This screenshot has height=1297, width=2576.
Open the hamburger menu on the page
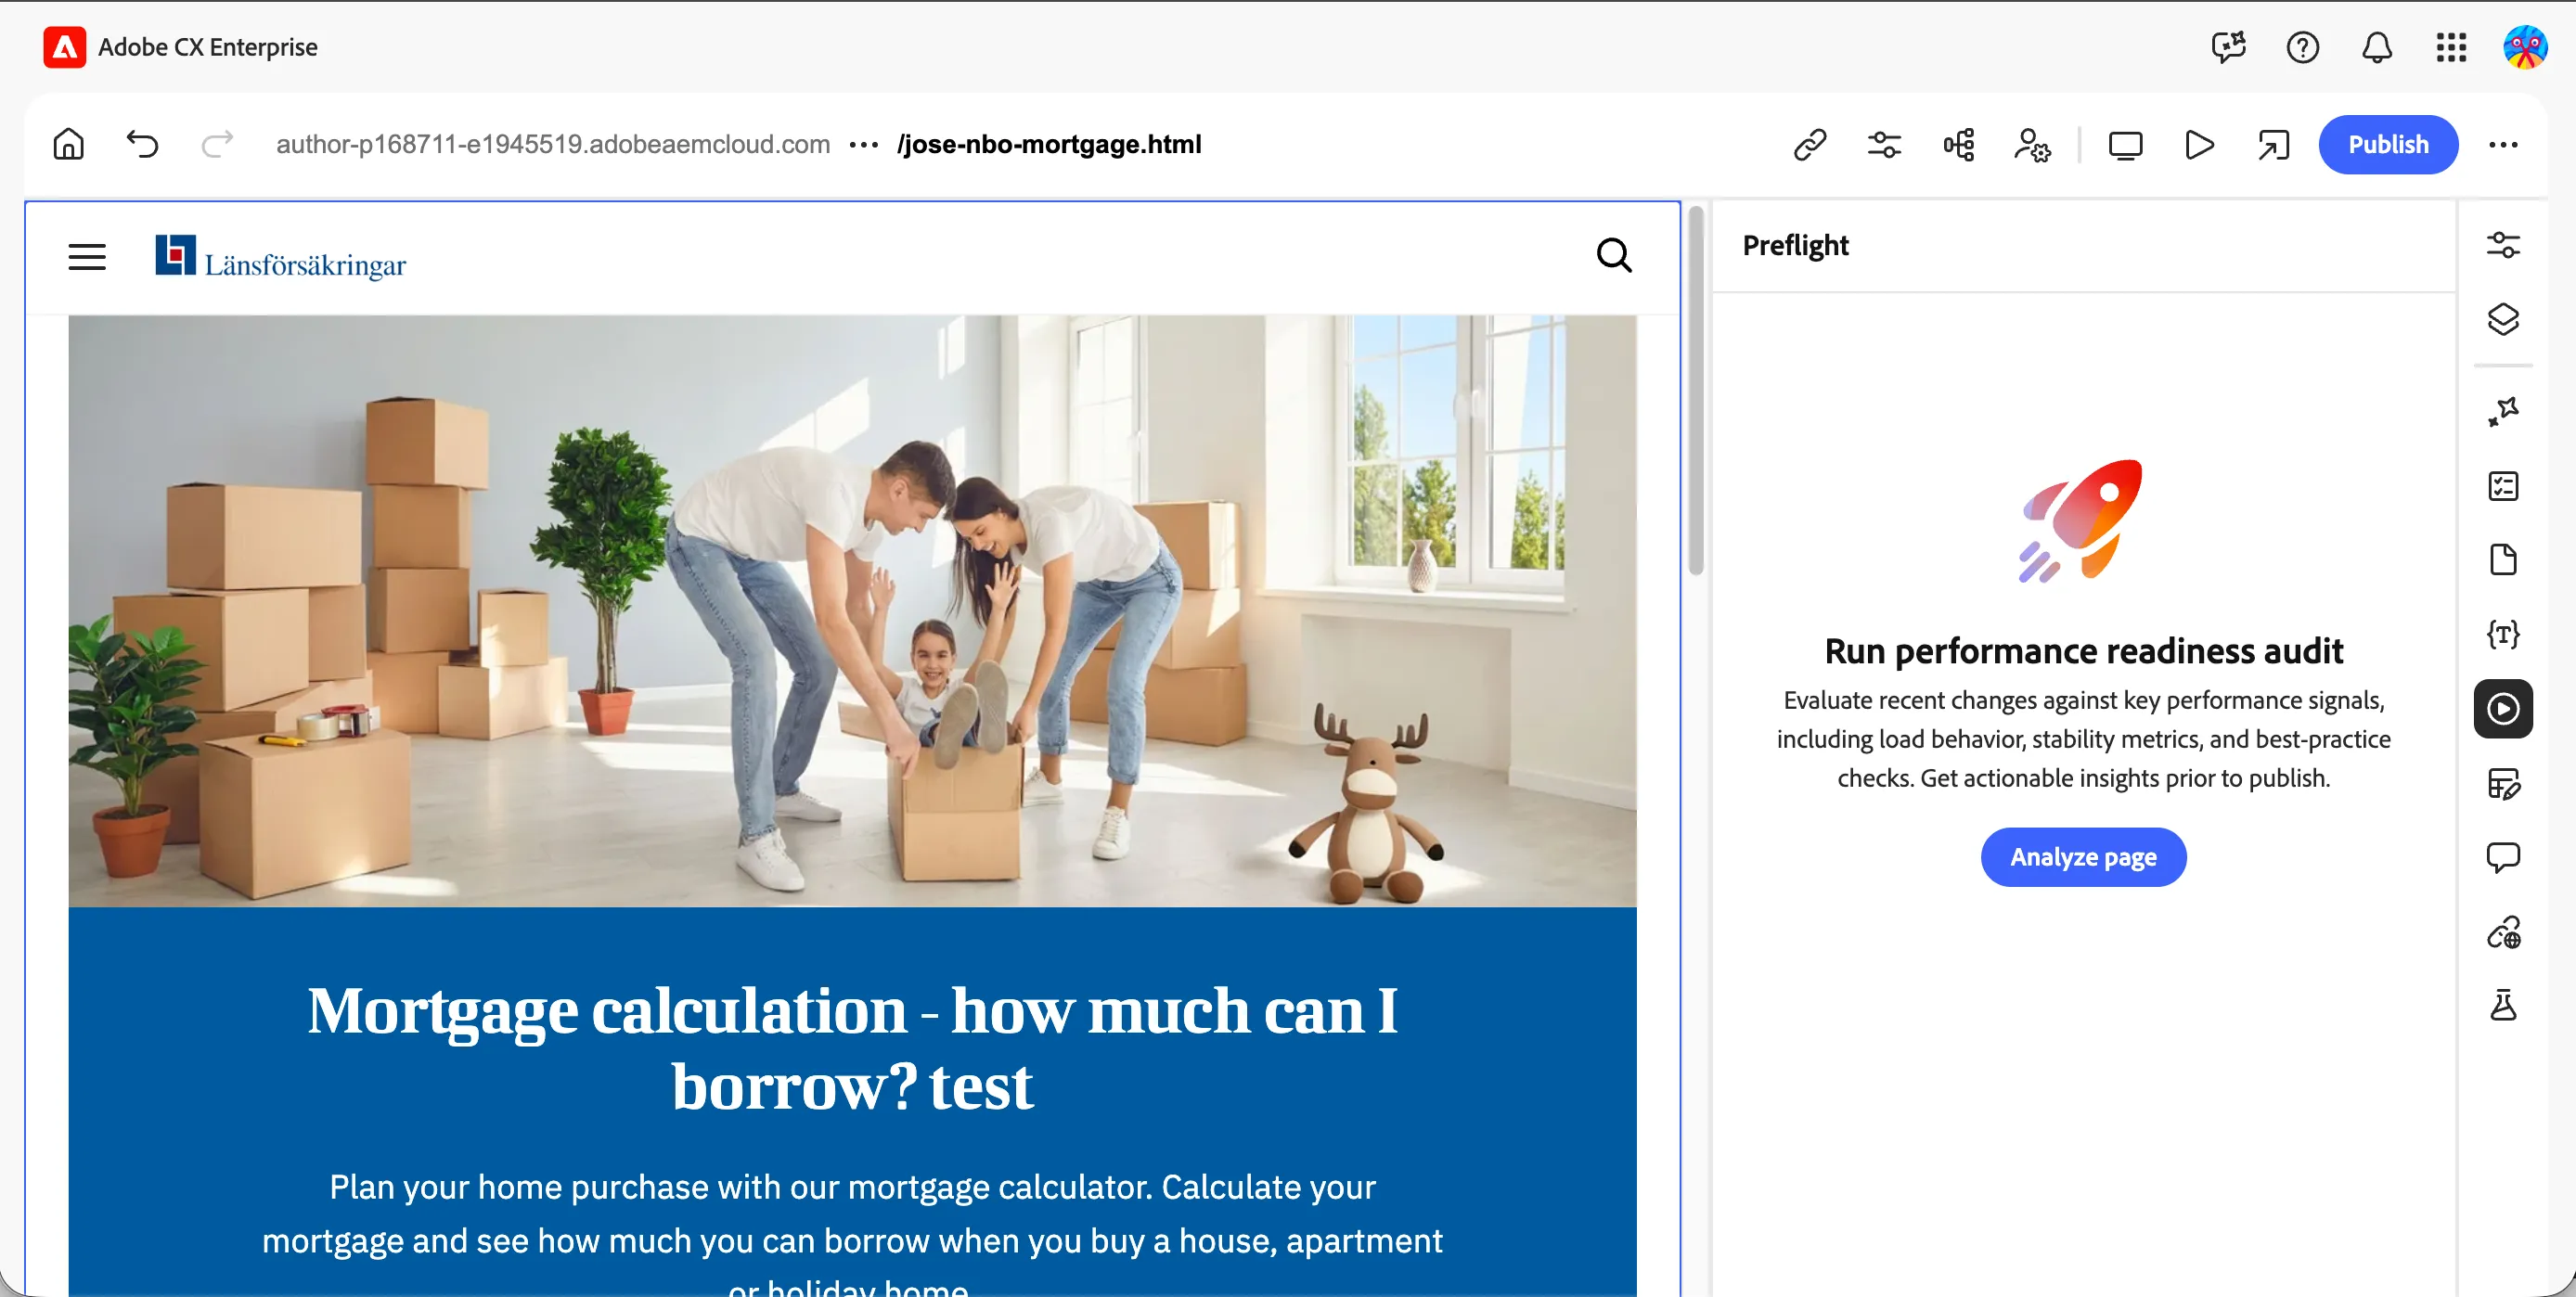click(87, 257)
